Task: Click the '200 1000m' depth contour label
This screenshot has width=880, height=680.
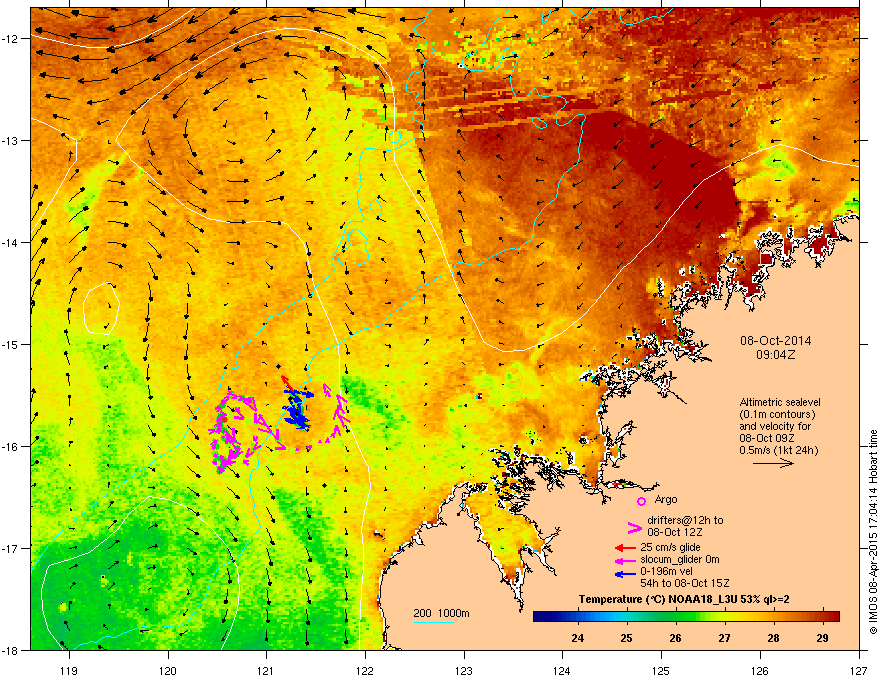Action: tap(442, 613)
